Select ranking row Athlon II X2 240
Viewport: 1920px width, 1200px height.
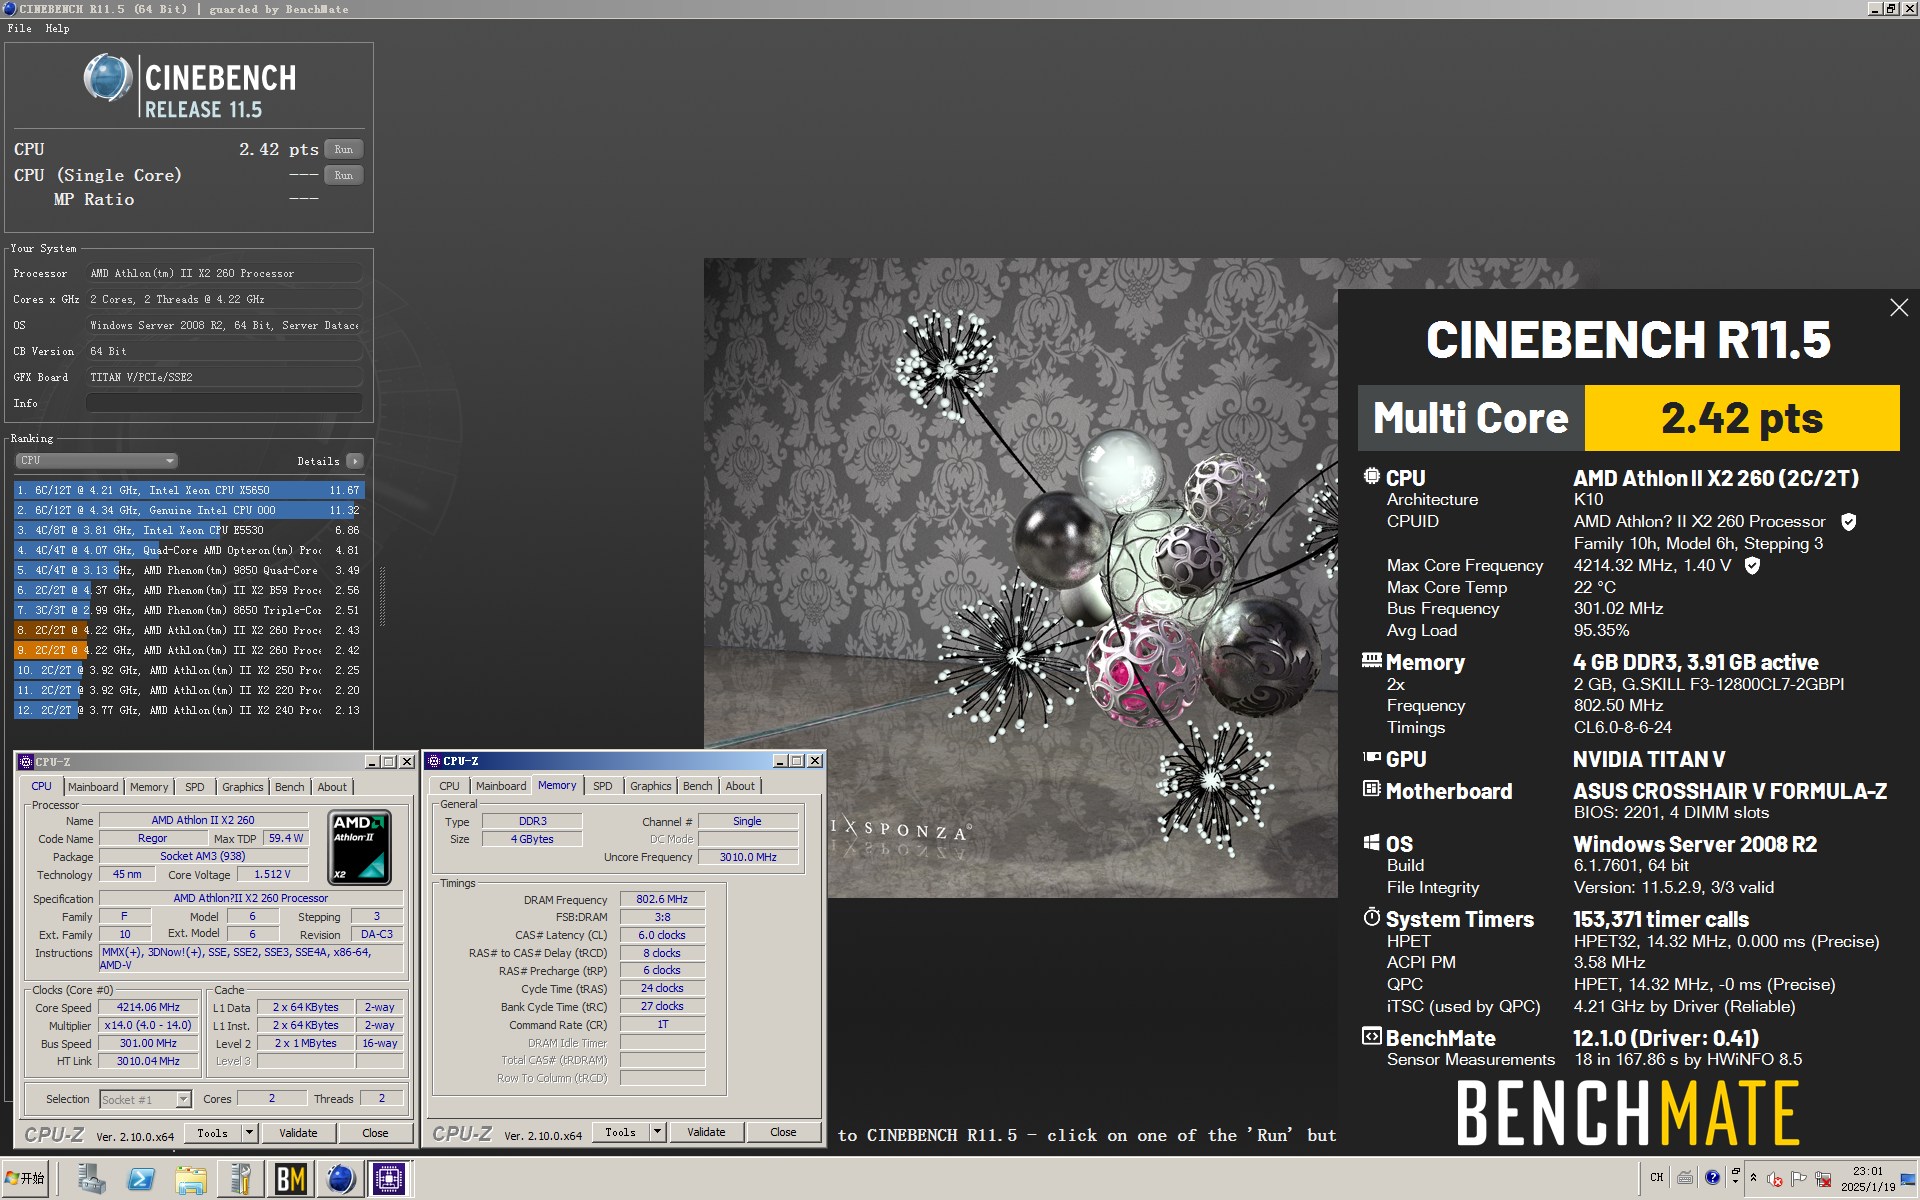click(x=189, y=710)
